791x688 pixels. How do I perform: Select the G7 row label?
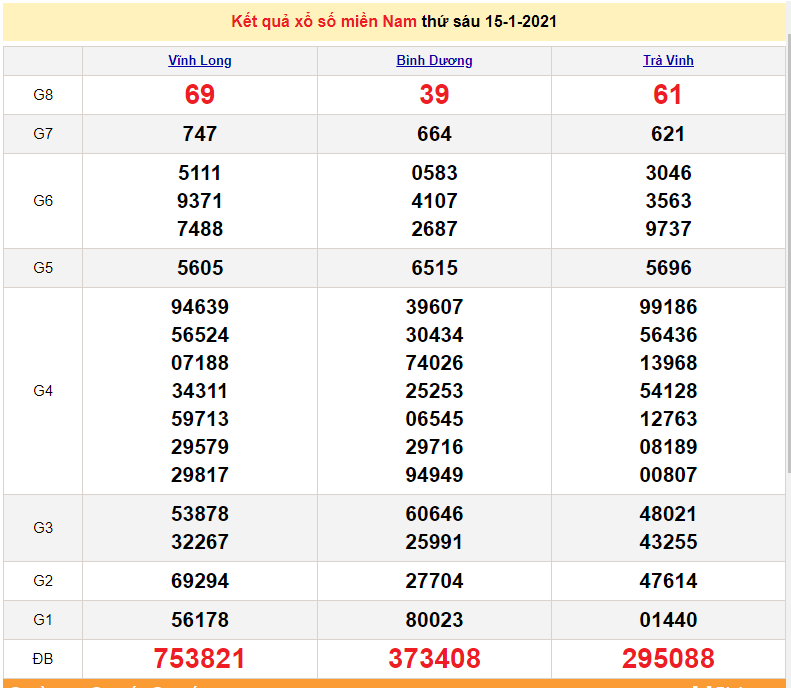tap(43, 134)
